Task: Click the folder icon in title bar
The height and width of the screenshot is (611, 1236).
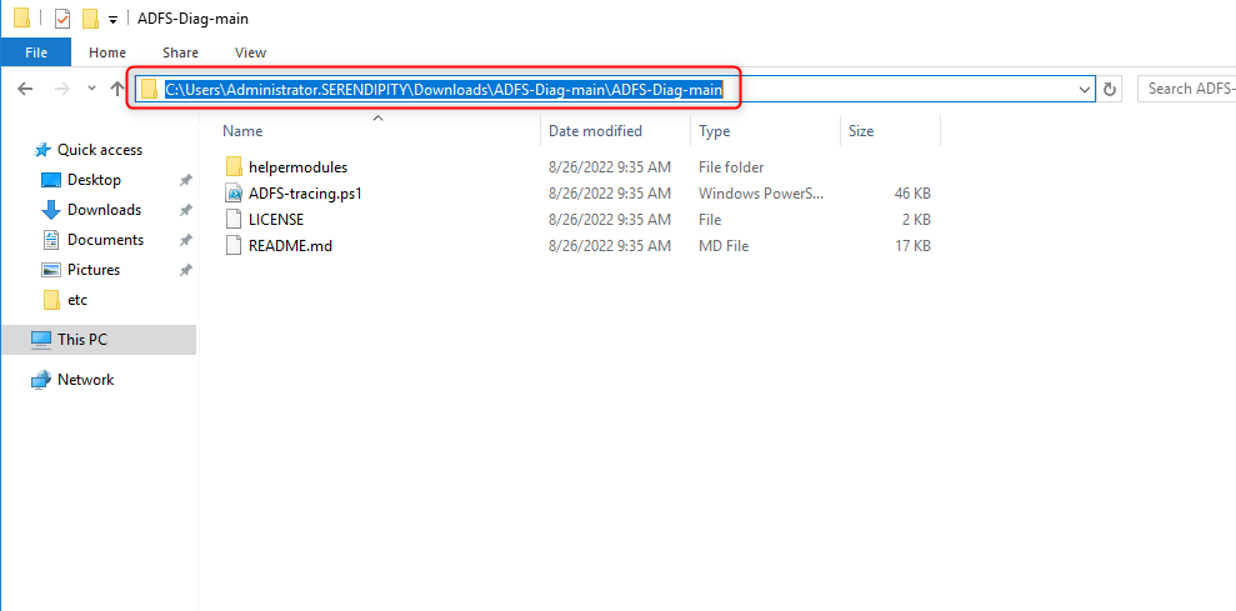Action: point(21,18)
